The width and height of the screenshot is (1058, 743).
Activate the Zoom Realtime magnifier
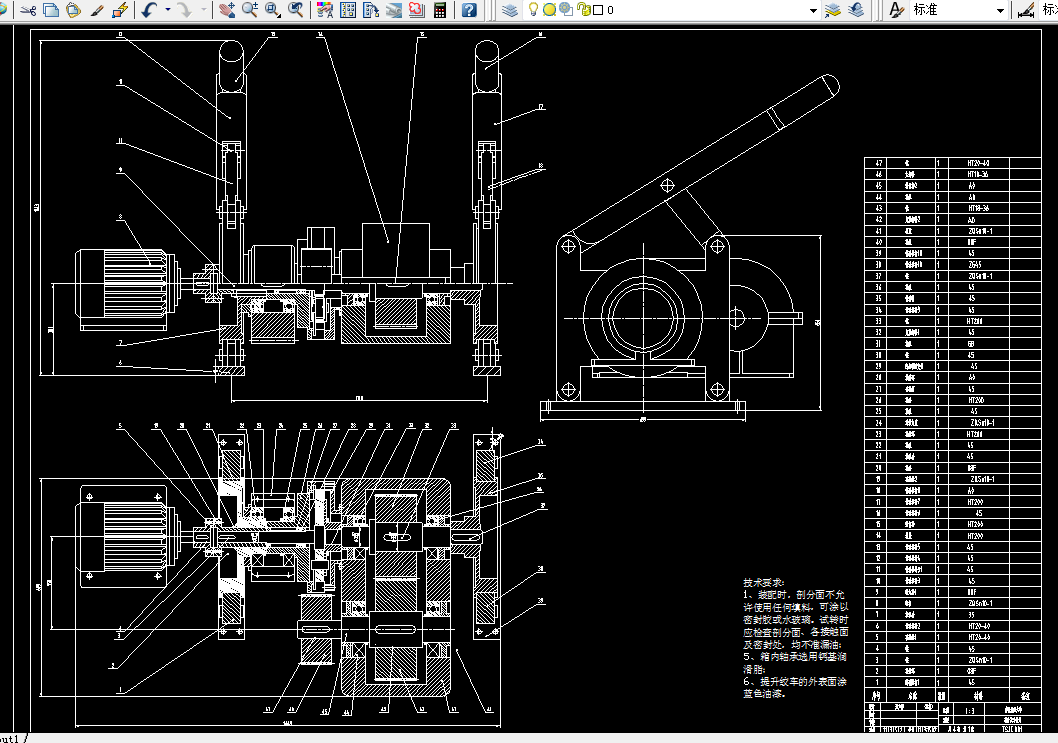coord(250,10)
